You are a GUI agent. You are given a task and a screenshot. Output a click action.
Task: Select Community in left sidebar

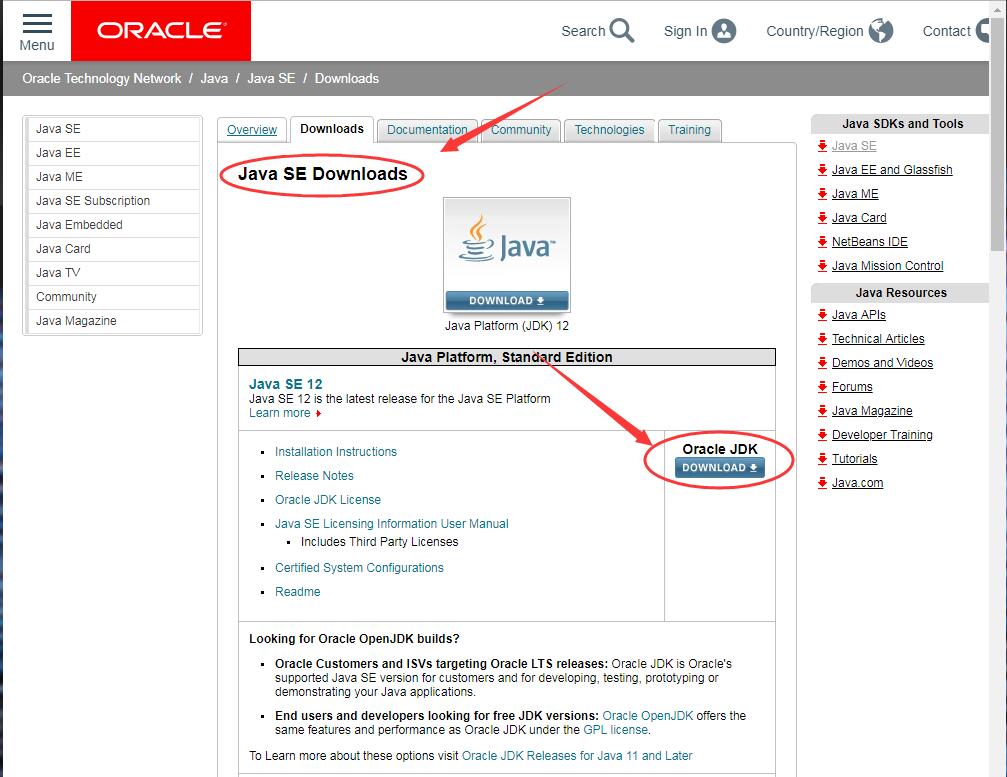[x=114, y=297]
